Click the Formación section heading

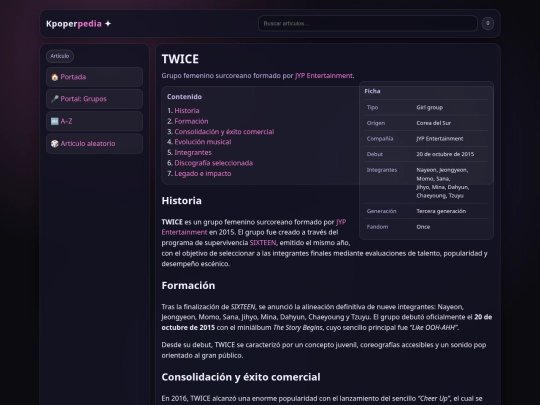pos(188,285)
